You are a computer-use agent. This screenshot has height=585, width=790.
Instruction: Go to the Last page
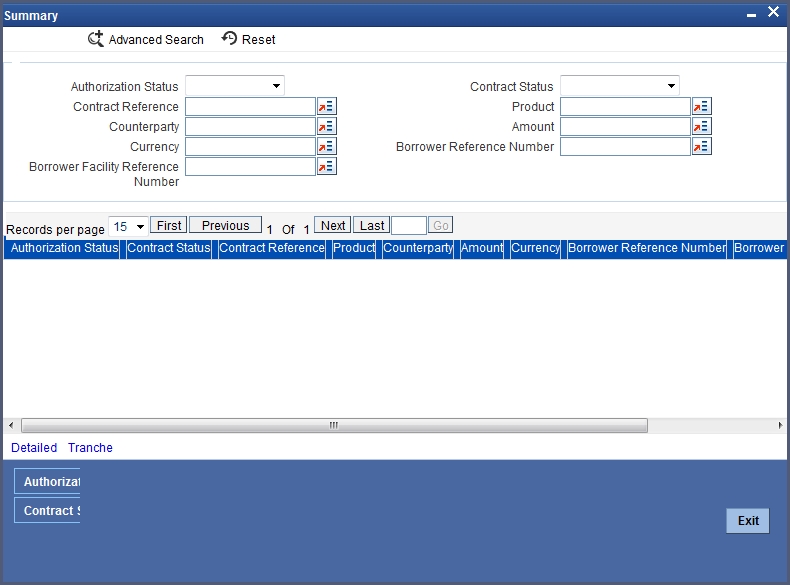[371, 225]
